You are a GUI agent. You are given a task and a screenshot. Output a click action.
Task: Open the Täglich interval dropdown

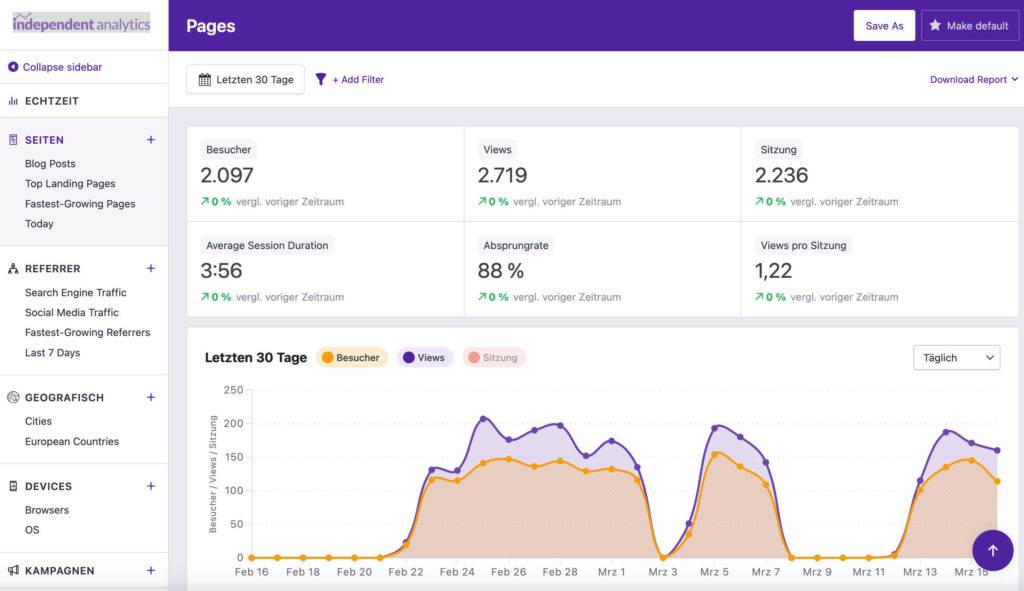coord(956,357)
